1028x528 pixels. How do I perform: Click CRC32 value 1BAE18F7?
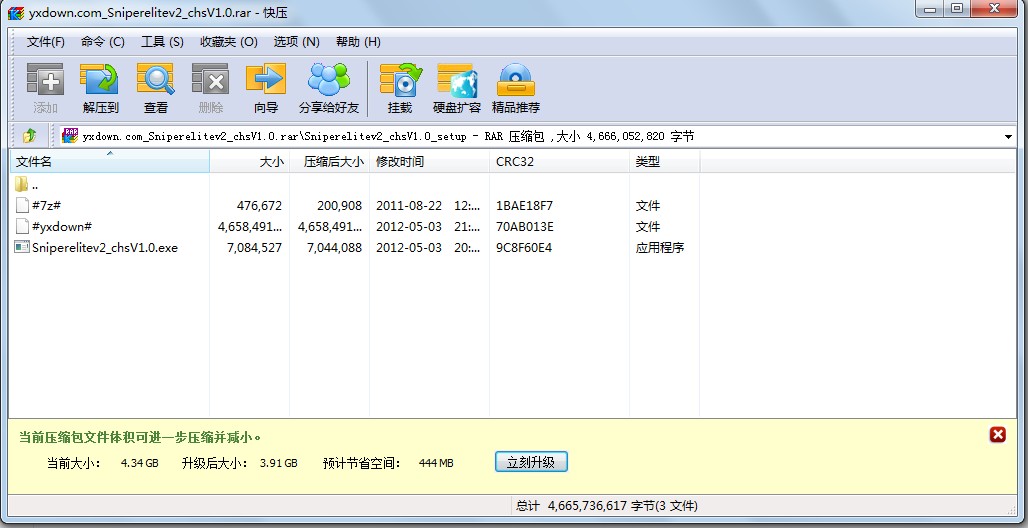[524, 205]
